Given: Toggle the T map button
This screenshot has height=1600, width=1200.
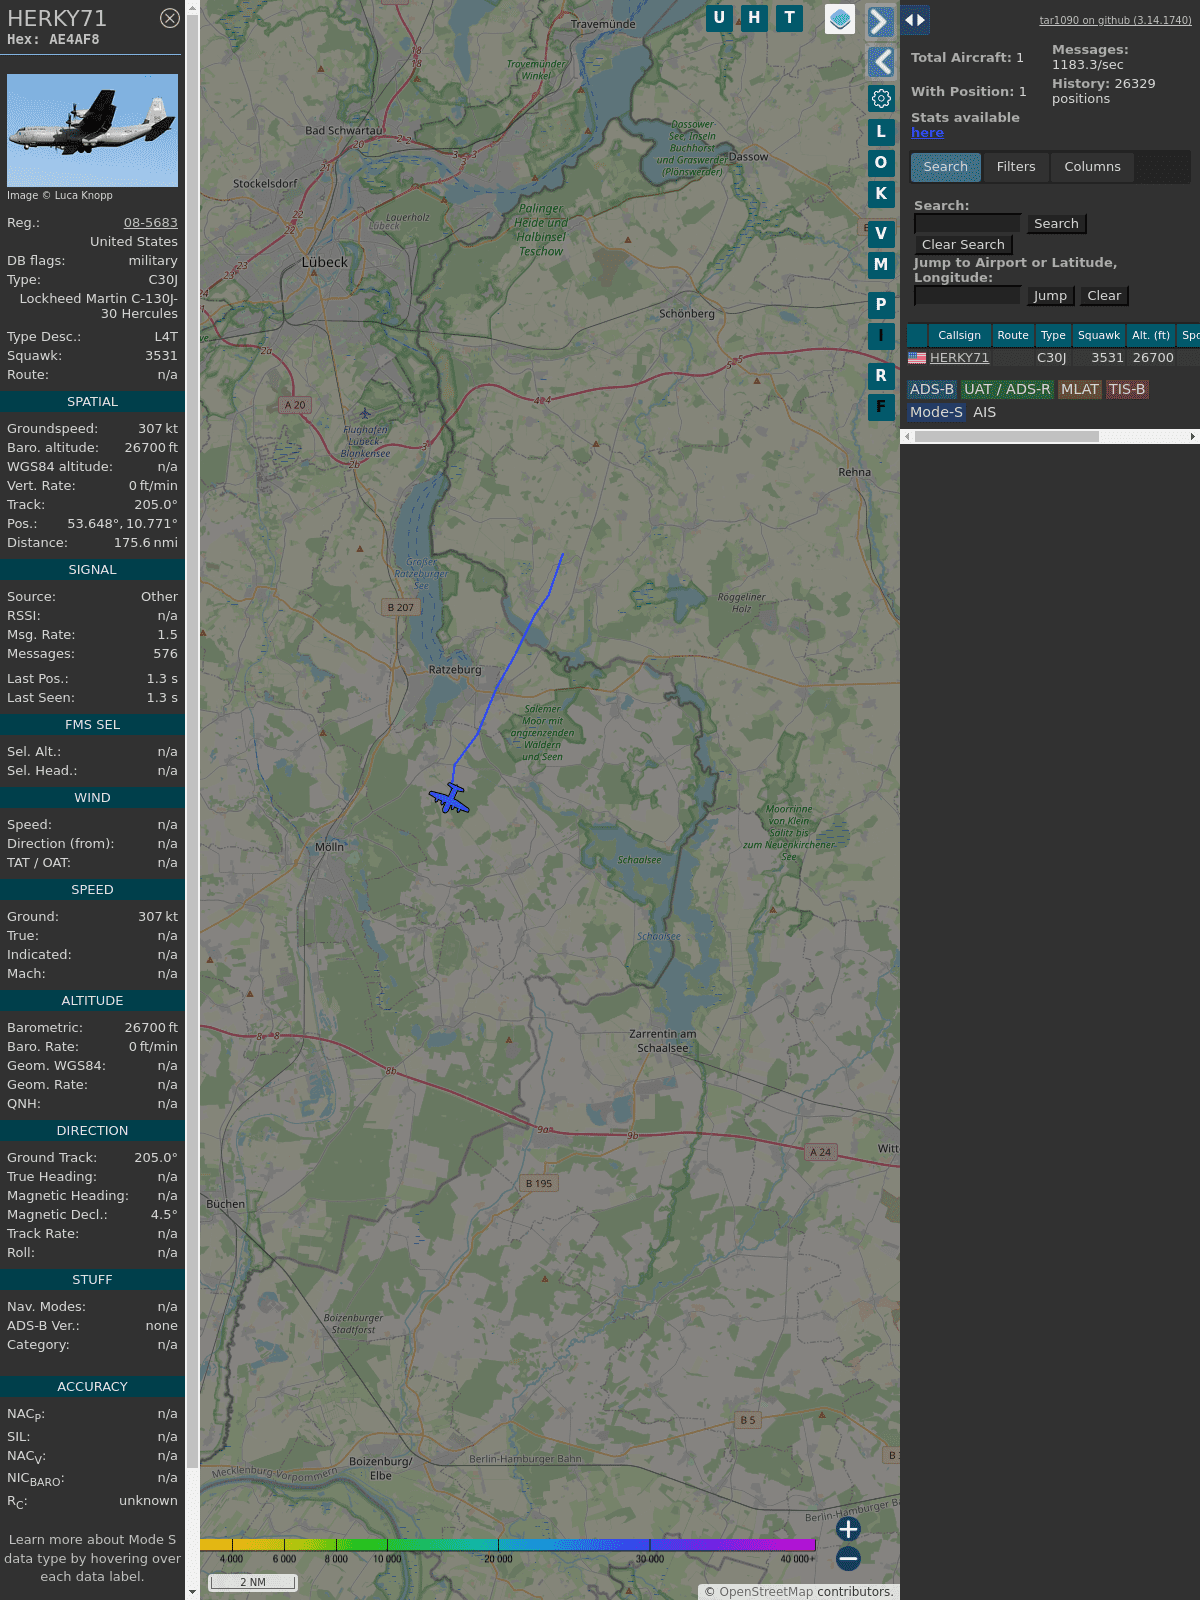Looking at the screenshot, I should click(790, 18).
